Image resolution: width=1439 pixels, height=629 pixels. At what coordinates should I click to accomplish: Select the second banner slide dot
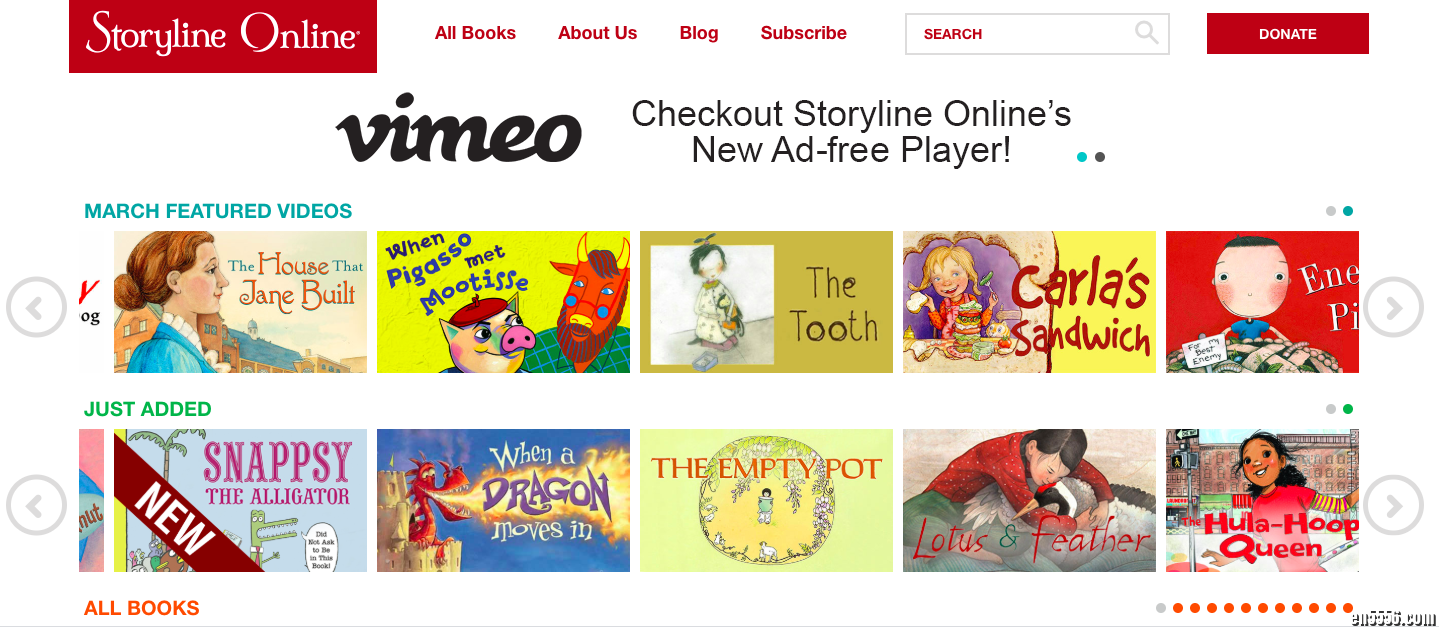pos(1100,157)
